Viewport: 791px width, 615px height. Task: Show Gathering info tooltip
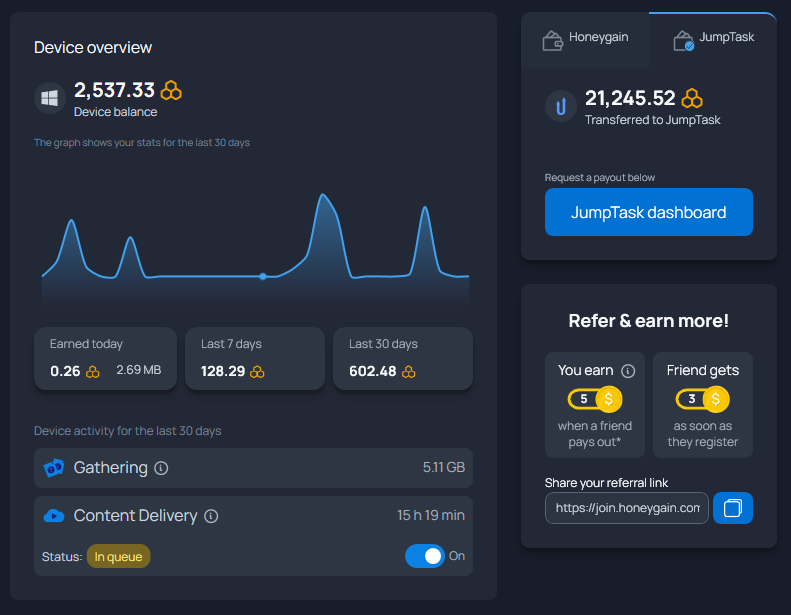point(161,468)
